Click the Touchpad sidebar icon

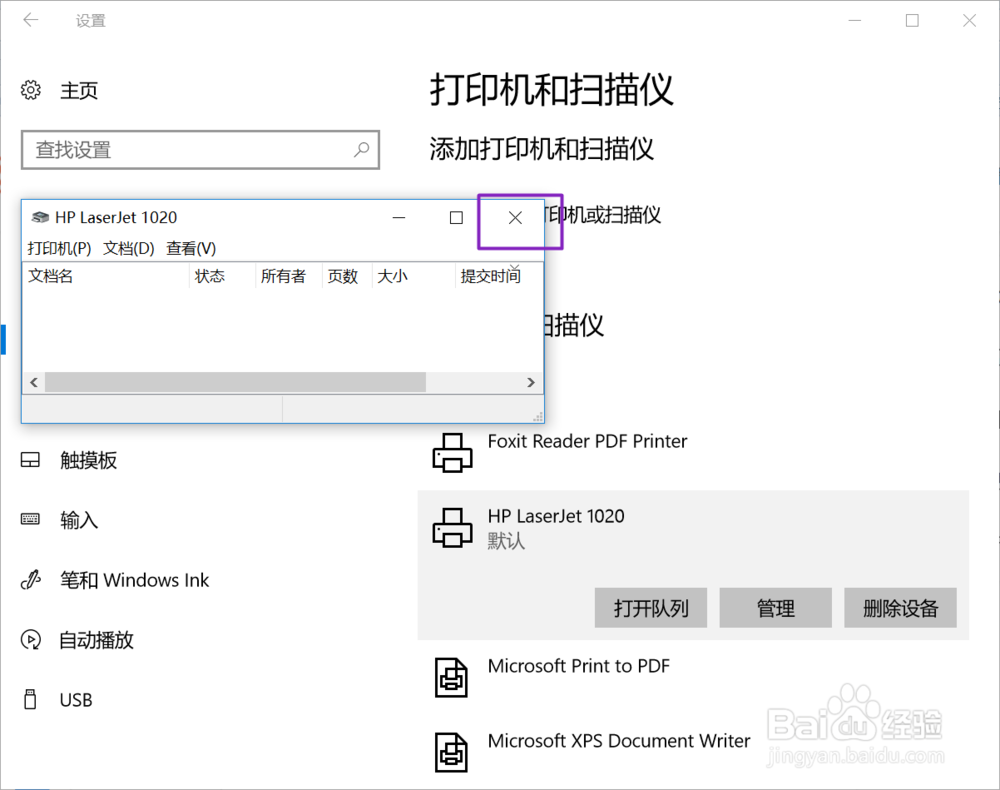31,460
